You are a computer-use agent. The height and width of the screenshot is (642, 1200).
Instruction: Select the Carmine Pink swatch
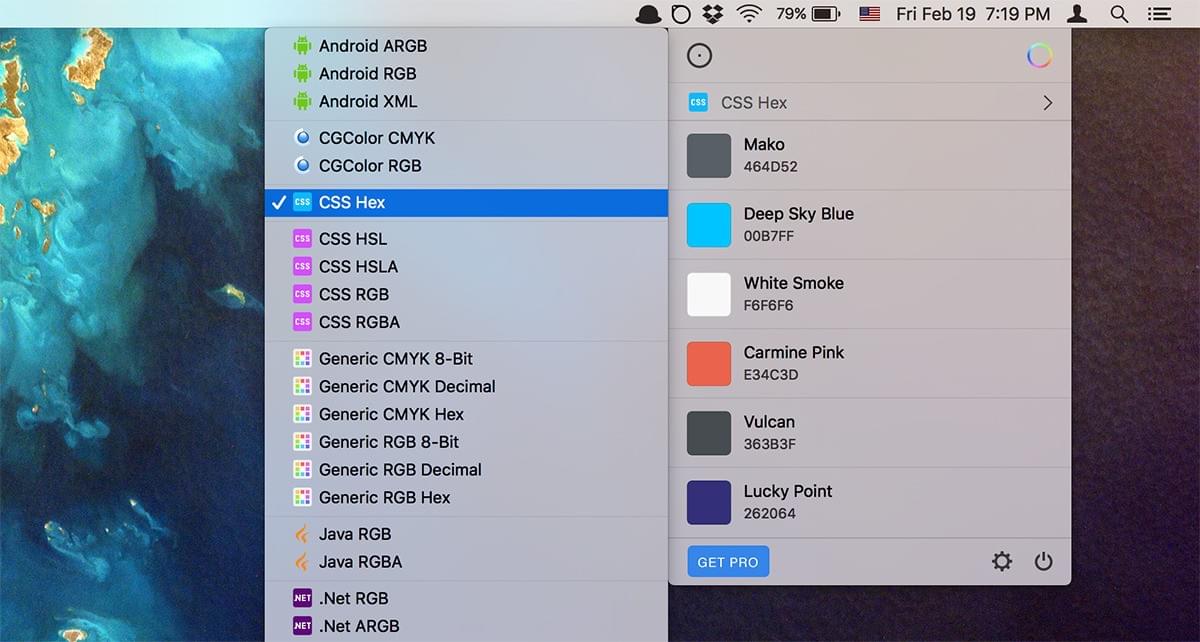pos(709,364)
